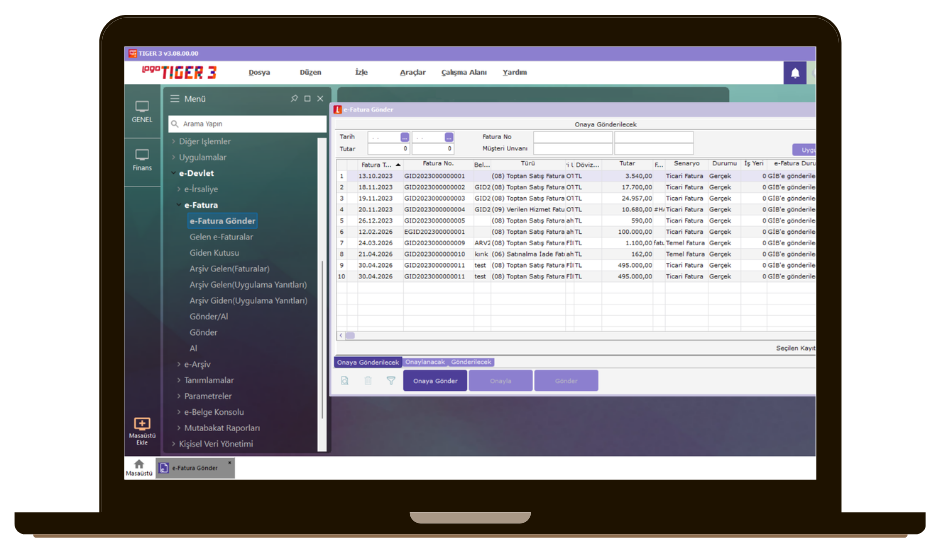
Task: Expand Tanımlamalar tree node
Action: tap(179, 380)
